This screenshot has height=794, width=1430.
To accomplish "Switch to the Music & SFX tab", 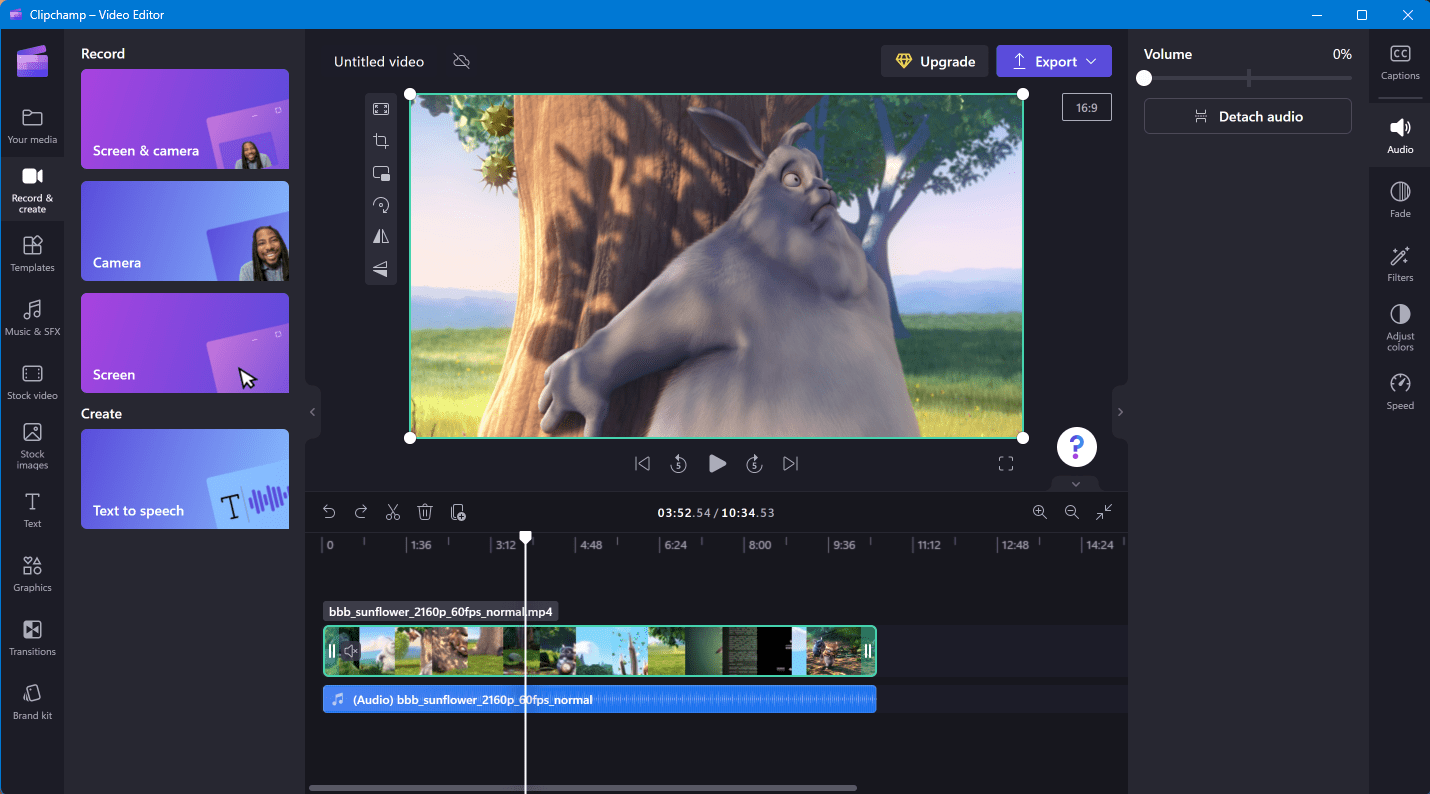I will coord(32,318).
